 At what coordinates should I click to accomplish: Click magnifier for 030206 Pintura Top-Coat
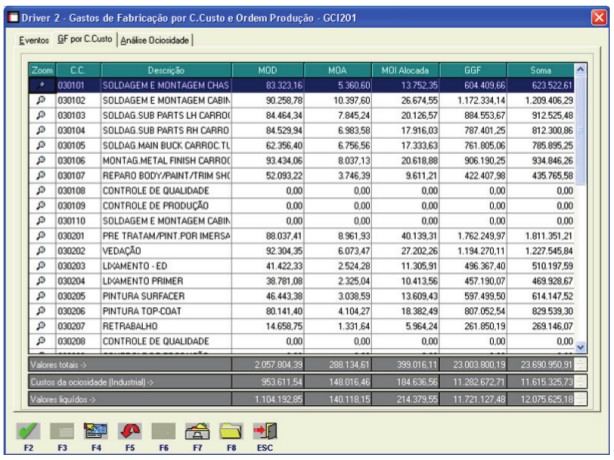(x=41, y=311)
